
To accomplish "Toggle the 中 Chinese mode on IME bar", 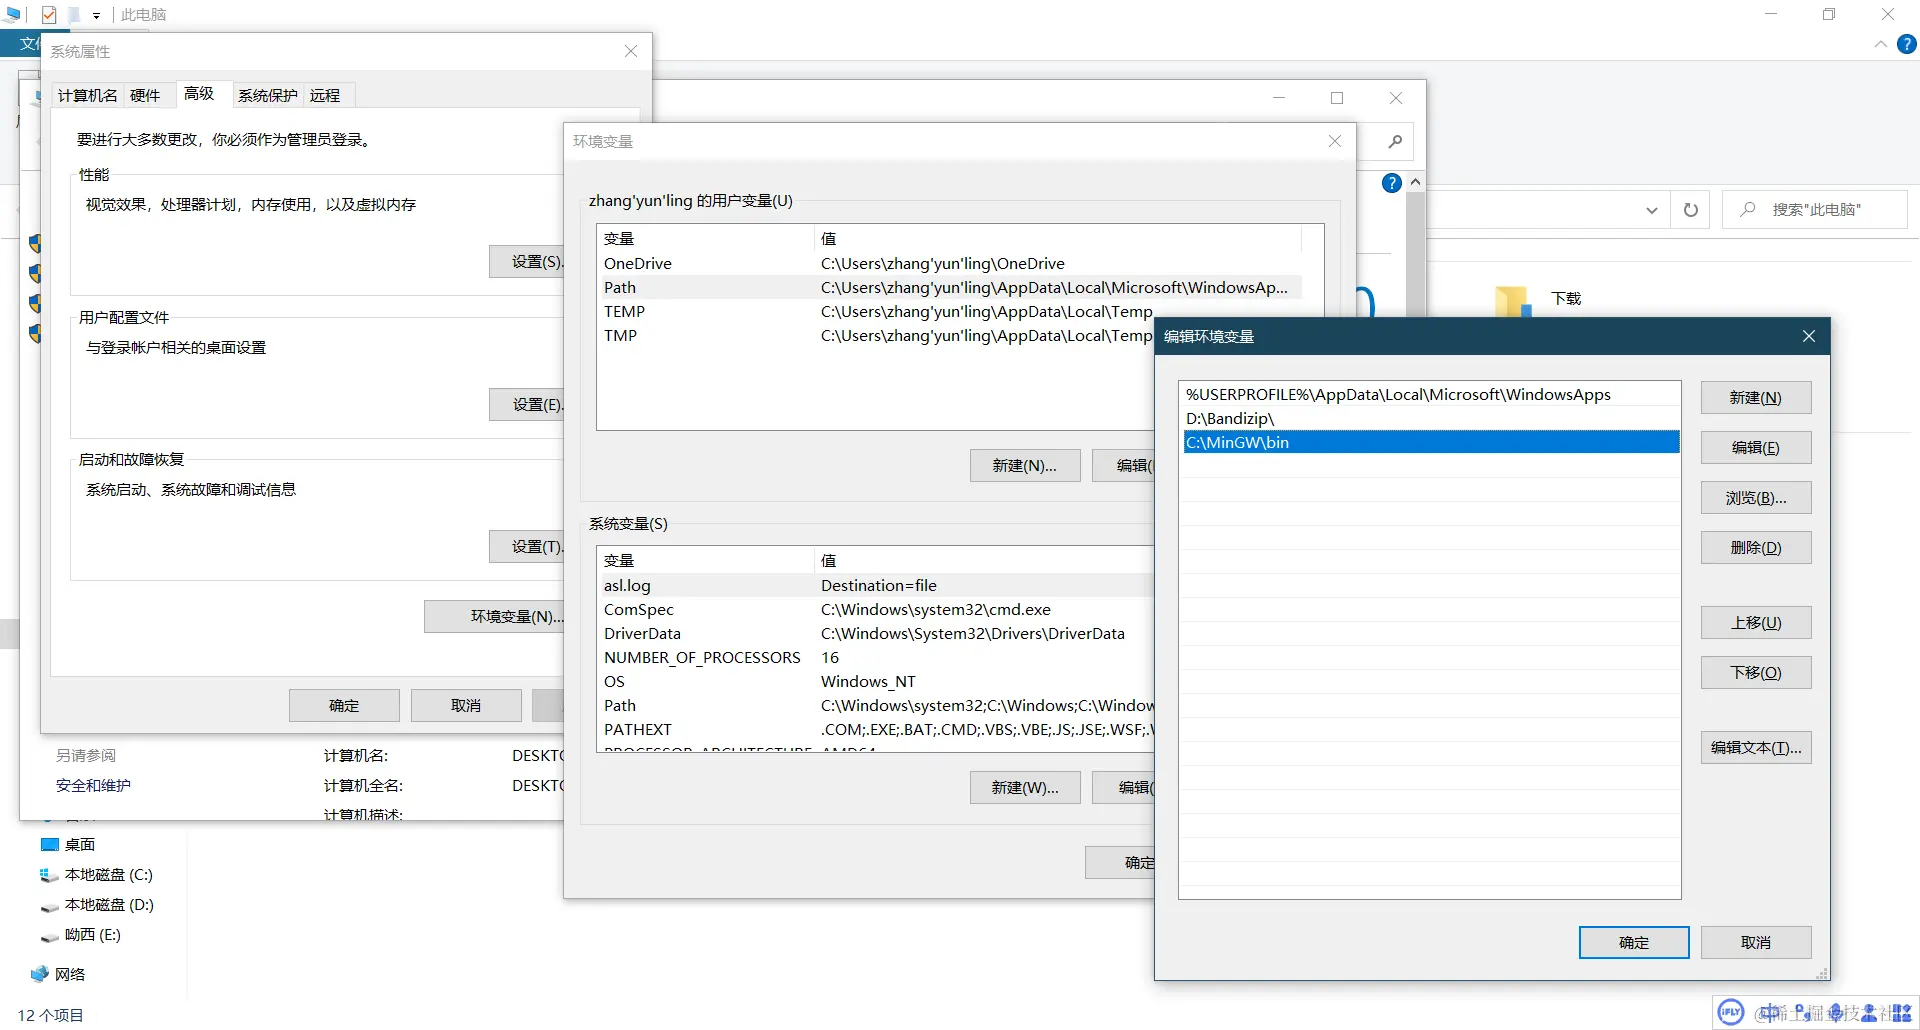I will (1771, 1013).
